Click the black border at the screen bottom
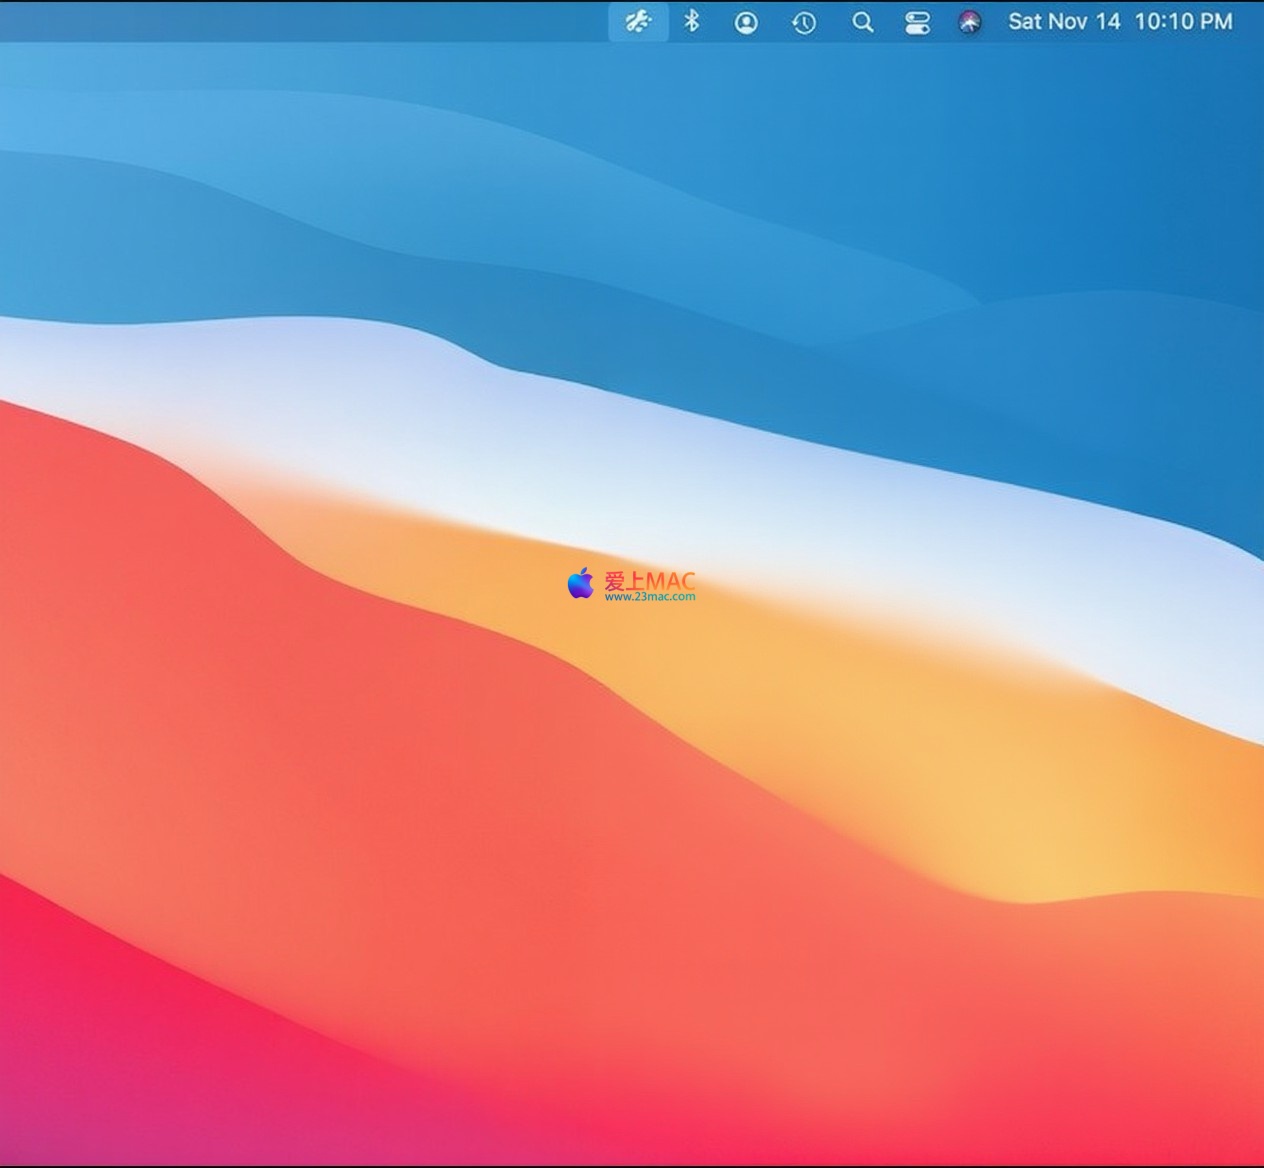 point(632,1165)
